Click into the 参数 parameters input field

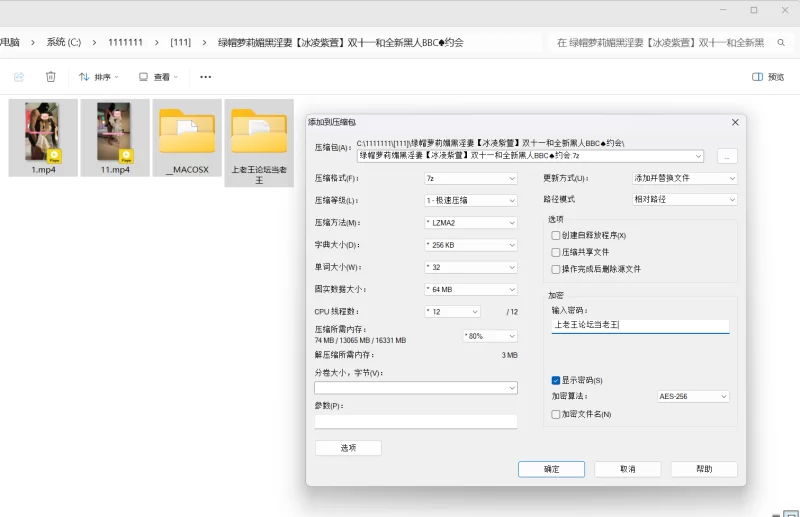coord(415,422)
